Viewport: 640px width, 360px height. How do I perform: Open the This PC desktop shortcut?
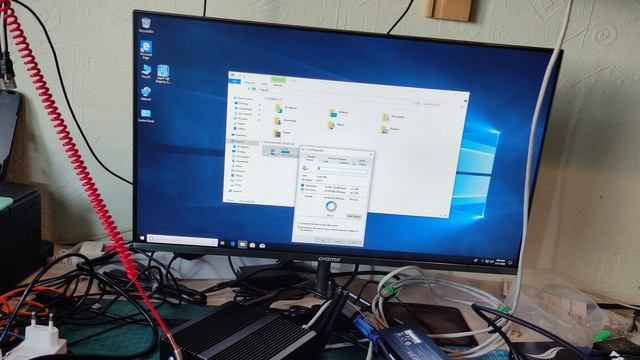tap(146, 72)
